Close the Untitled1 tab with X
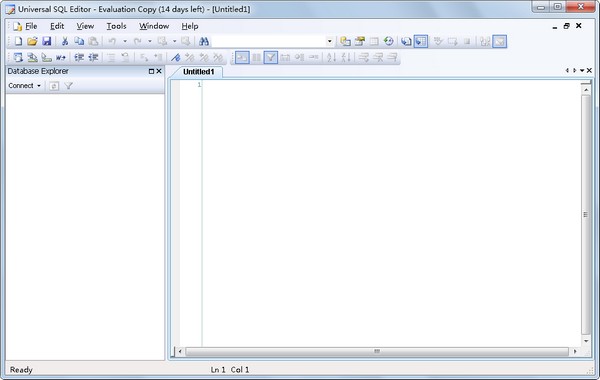This screenshot has width=600, height=380. point(589,71)
